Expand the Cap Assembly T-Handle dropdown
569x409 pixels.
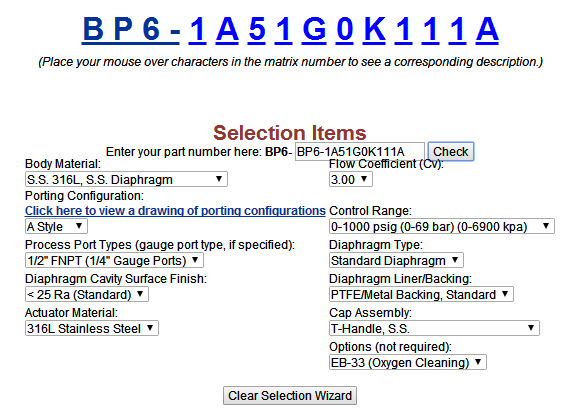[434, 328]
